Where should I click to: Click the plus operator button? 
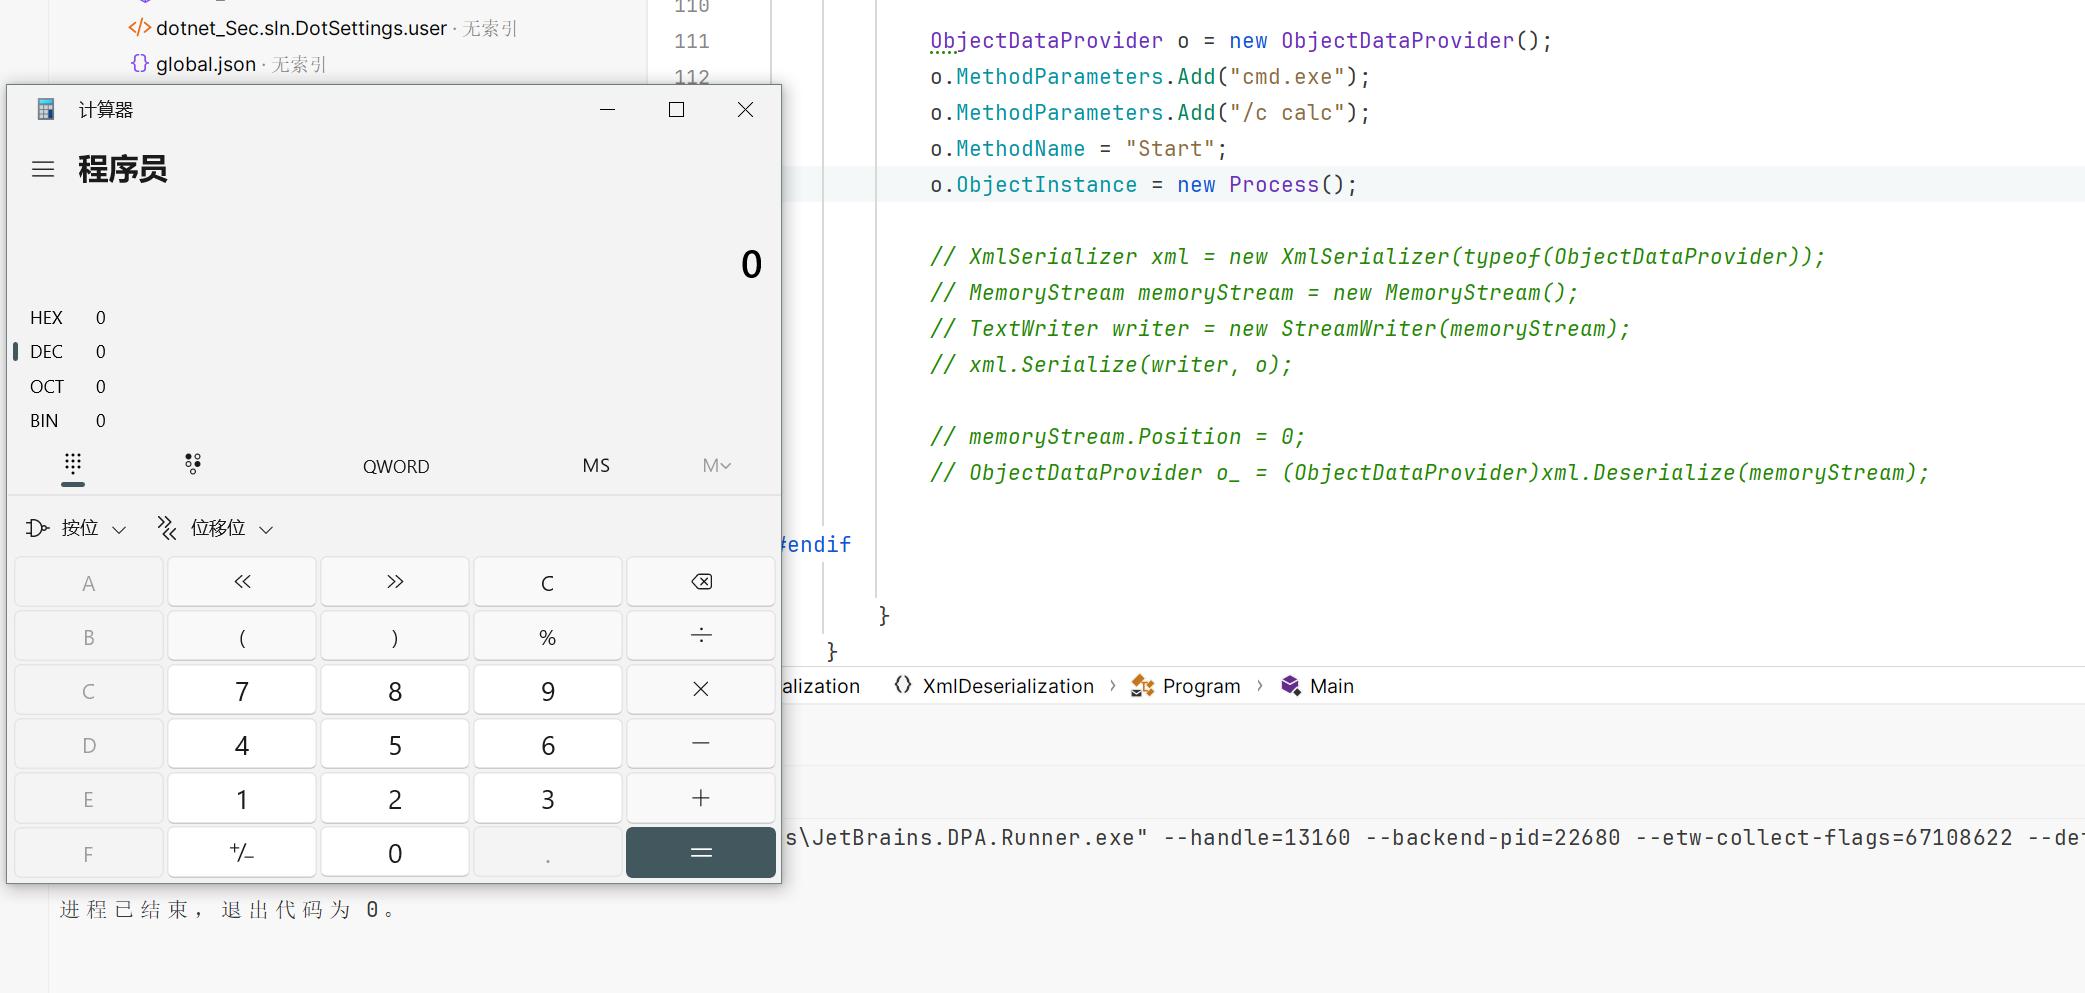pos(701,798)
